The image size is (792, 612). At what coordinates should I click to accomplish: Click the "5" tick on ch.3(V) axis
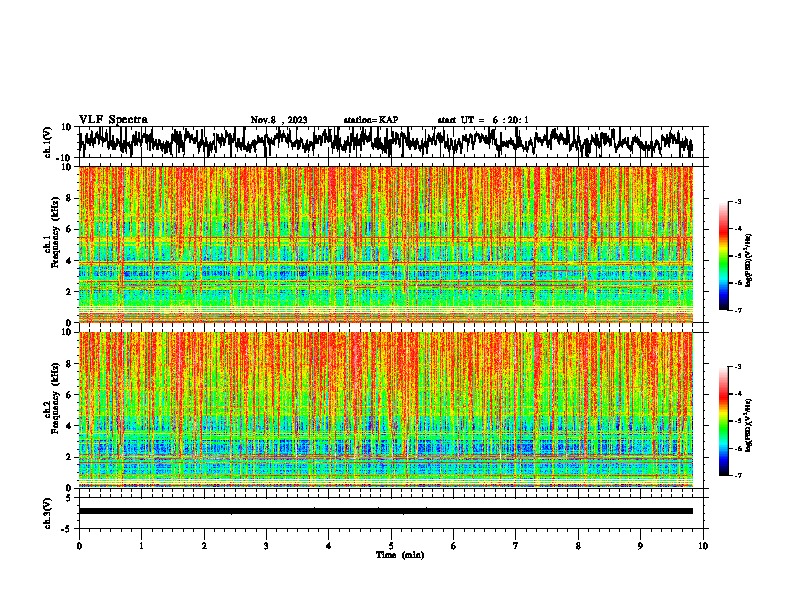[70, 498]
